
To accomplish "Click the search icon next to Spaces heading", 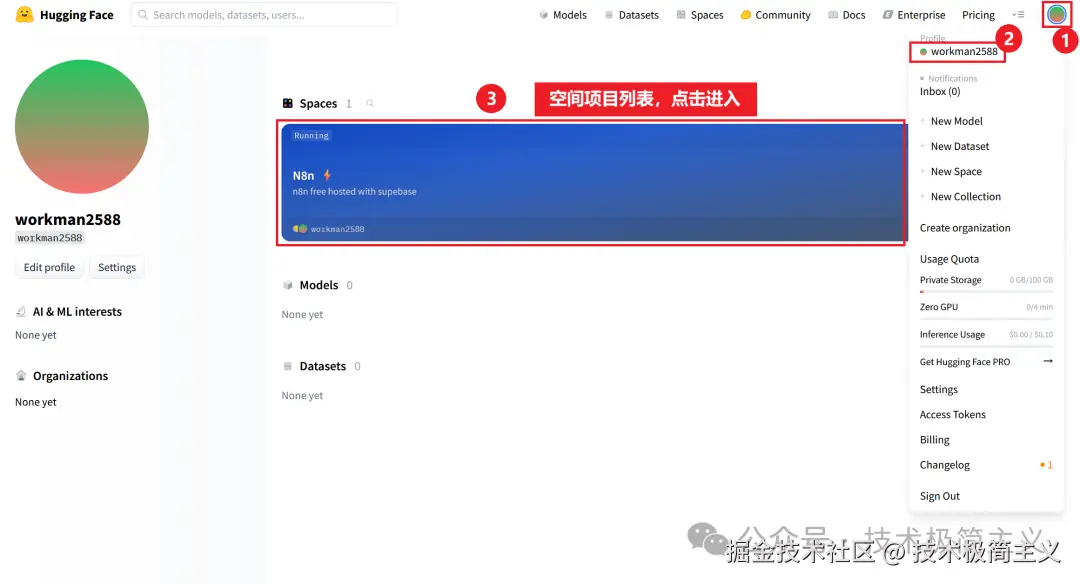I will click(370, 103).
